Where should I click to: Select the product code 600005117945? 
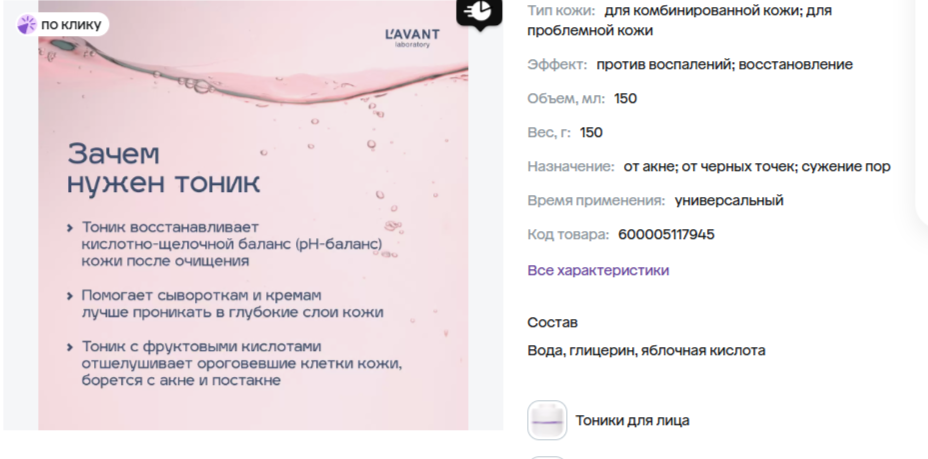(x=666, y=234)
